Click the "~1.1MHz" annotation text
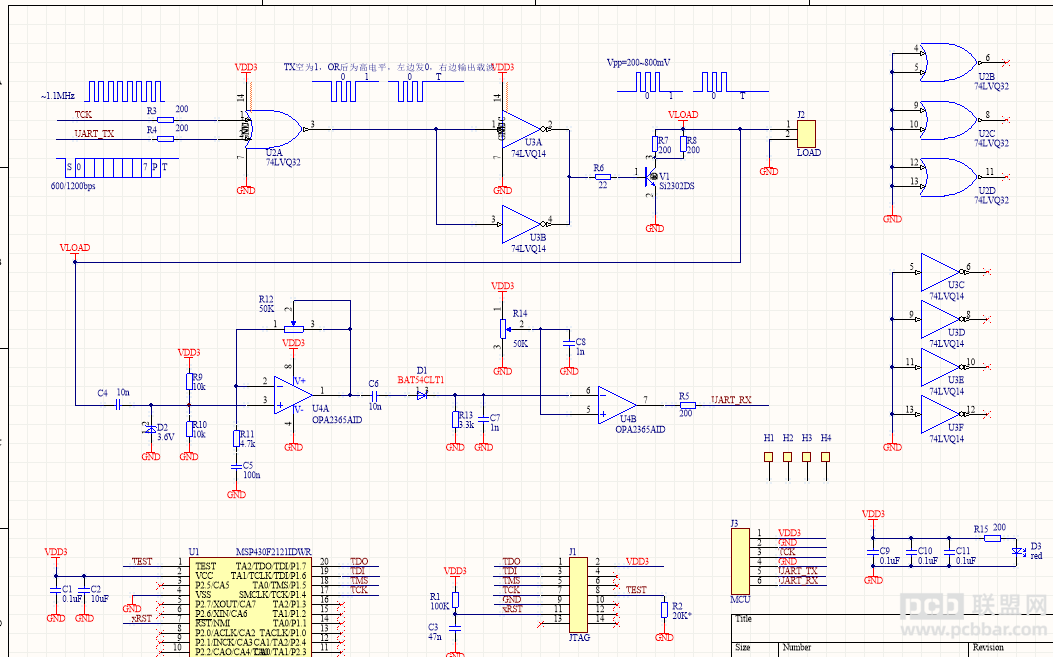1053x657 pixels. (x=58, y=96)
